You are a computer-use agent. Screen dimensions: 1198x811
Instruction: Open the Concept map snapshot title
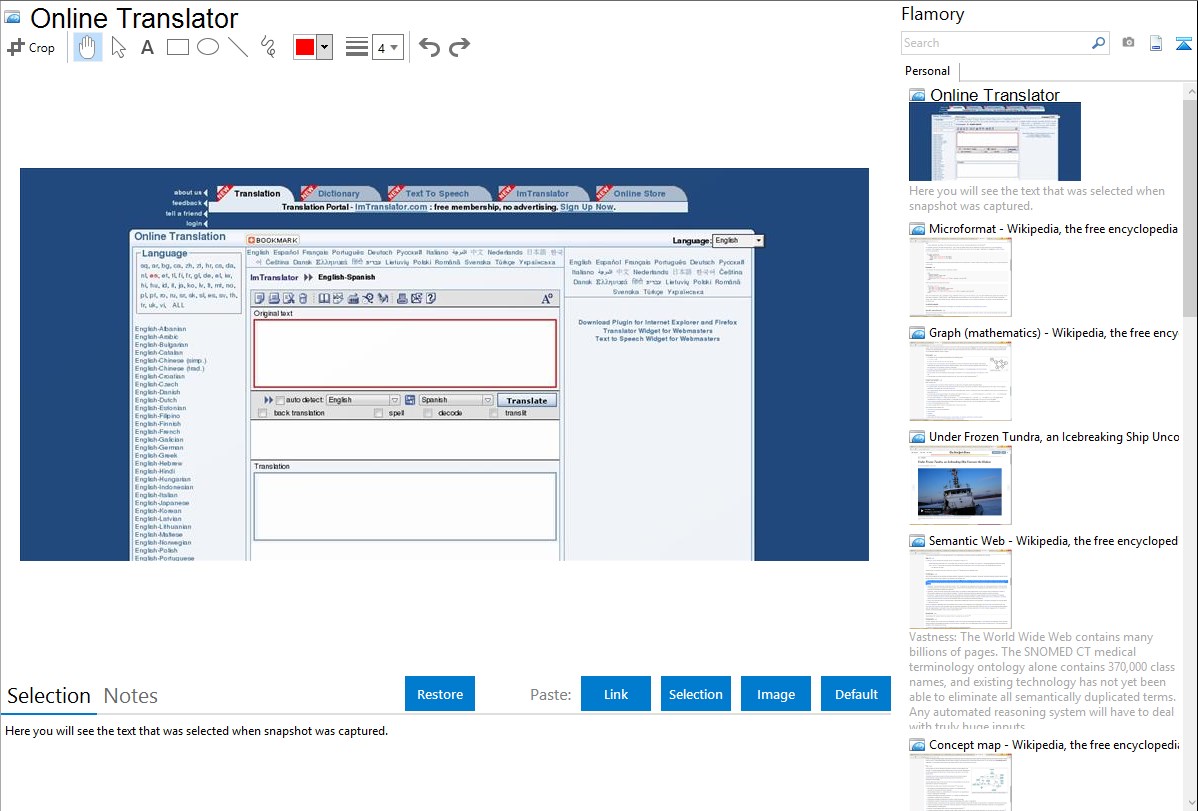click(1054, 744)
